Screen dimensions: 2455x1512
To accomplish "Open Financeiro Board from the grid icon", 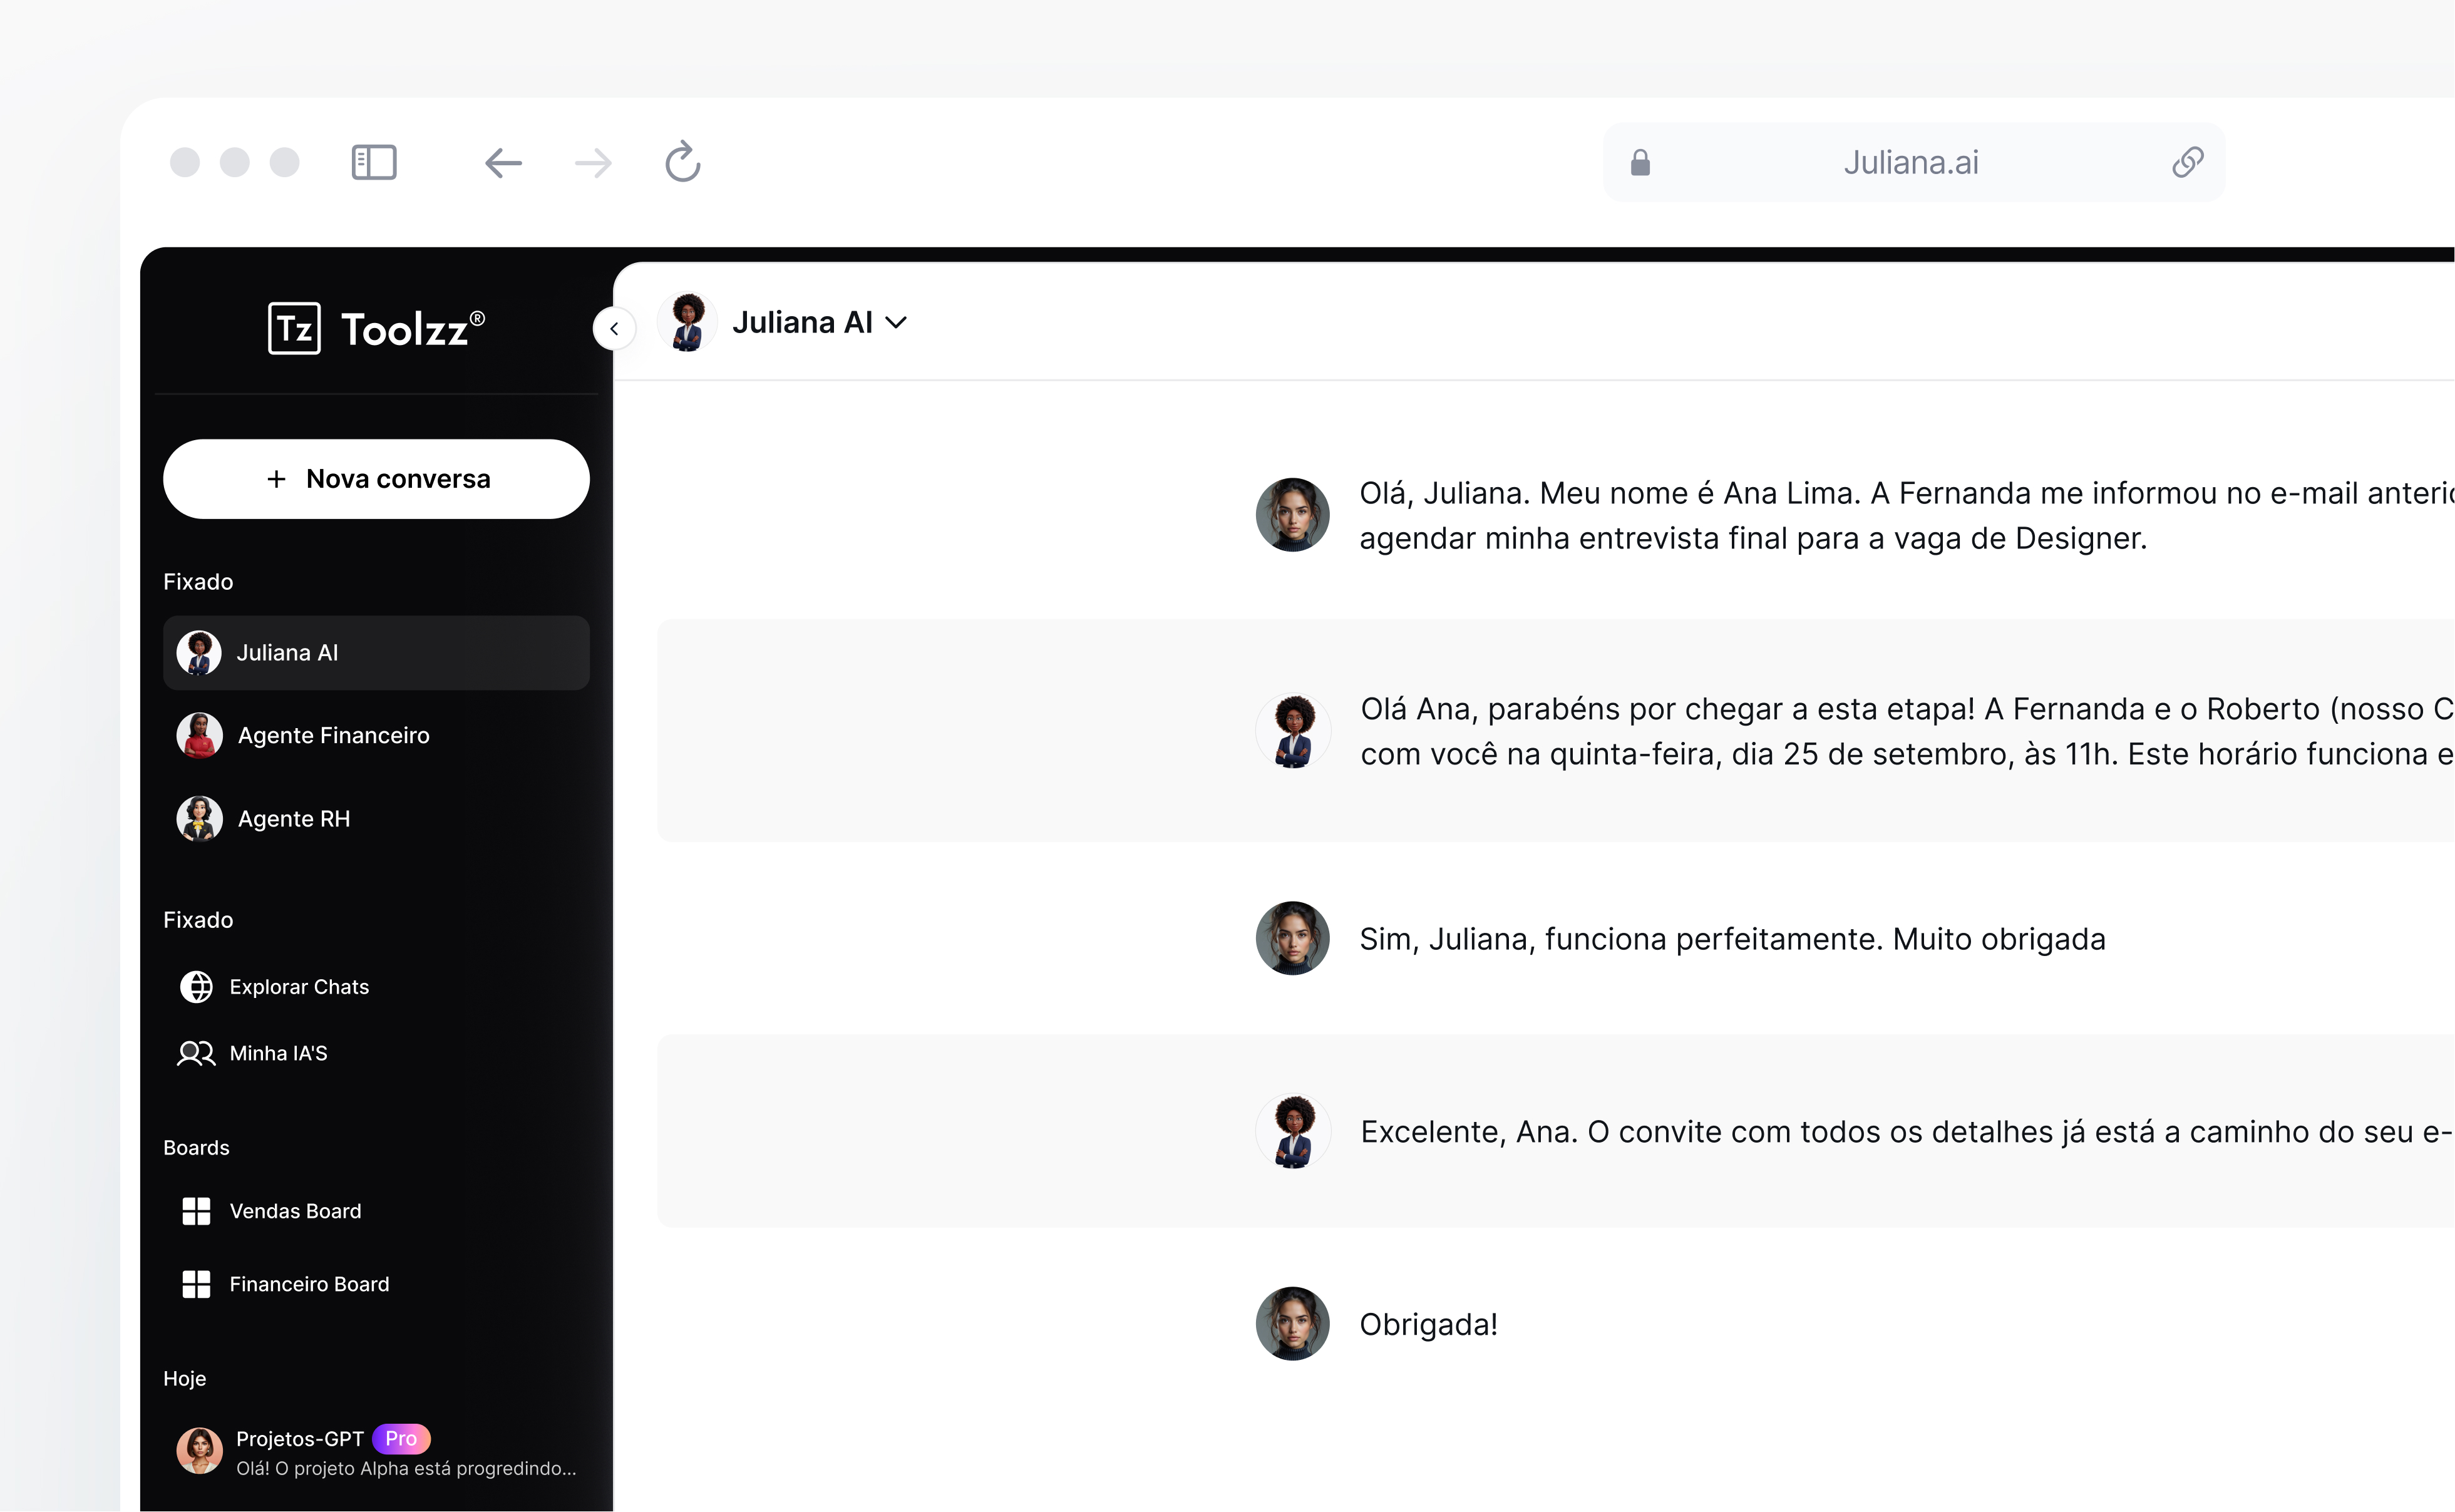I will (x=196, y=1284).
